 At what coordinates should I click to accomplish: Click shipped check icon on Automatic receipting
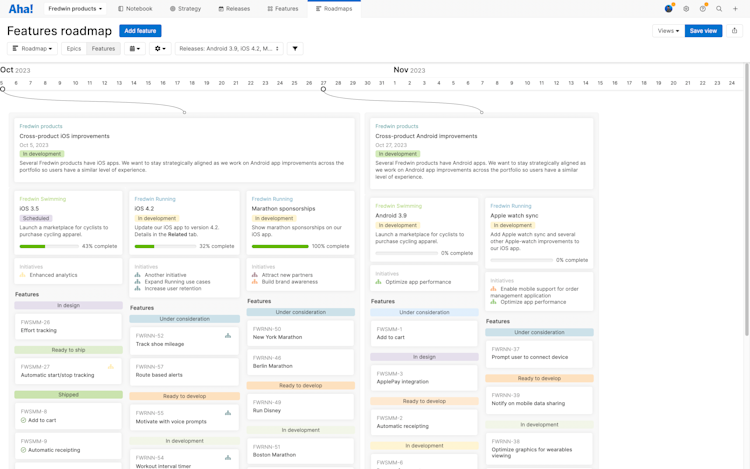pos(23,450)
